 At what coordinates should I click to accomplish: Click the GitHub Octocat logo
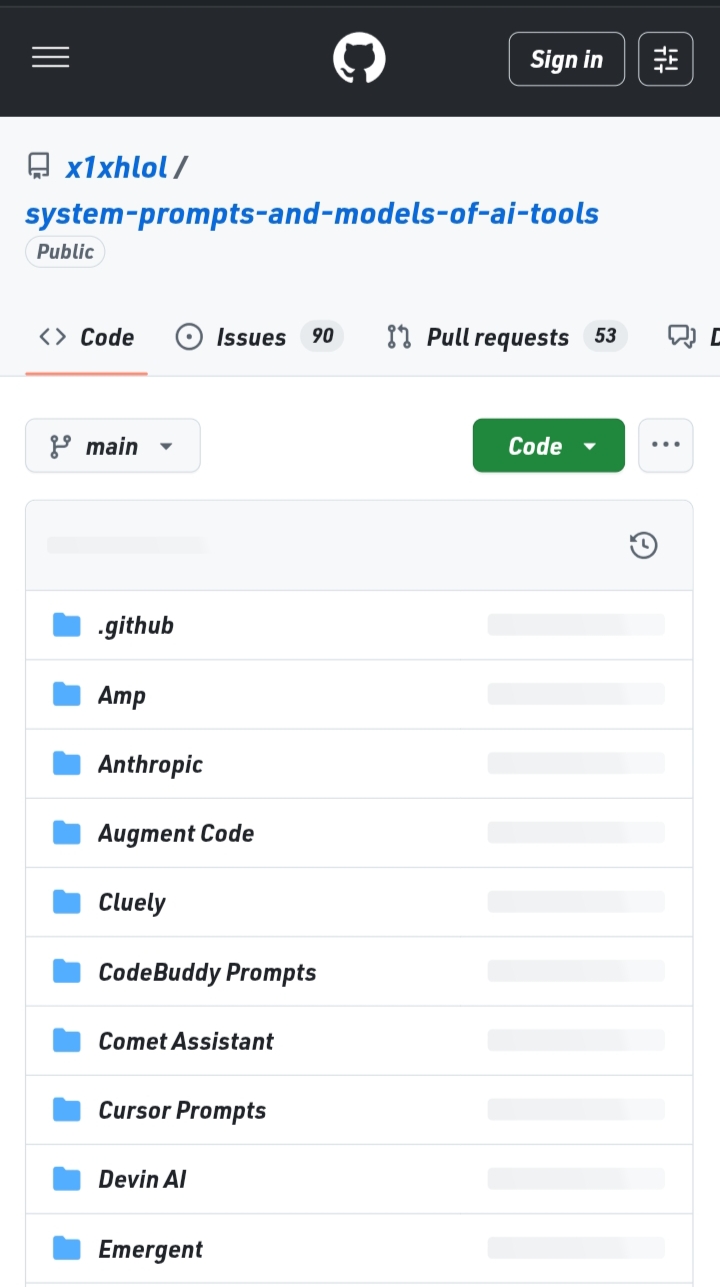click(359, 59)
